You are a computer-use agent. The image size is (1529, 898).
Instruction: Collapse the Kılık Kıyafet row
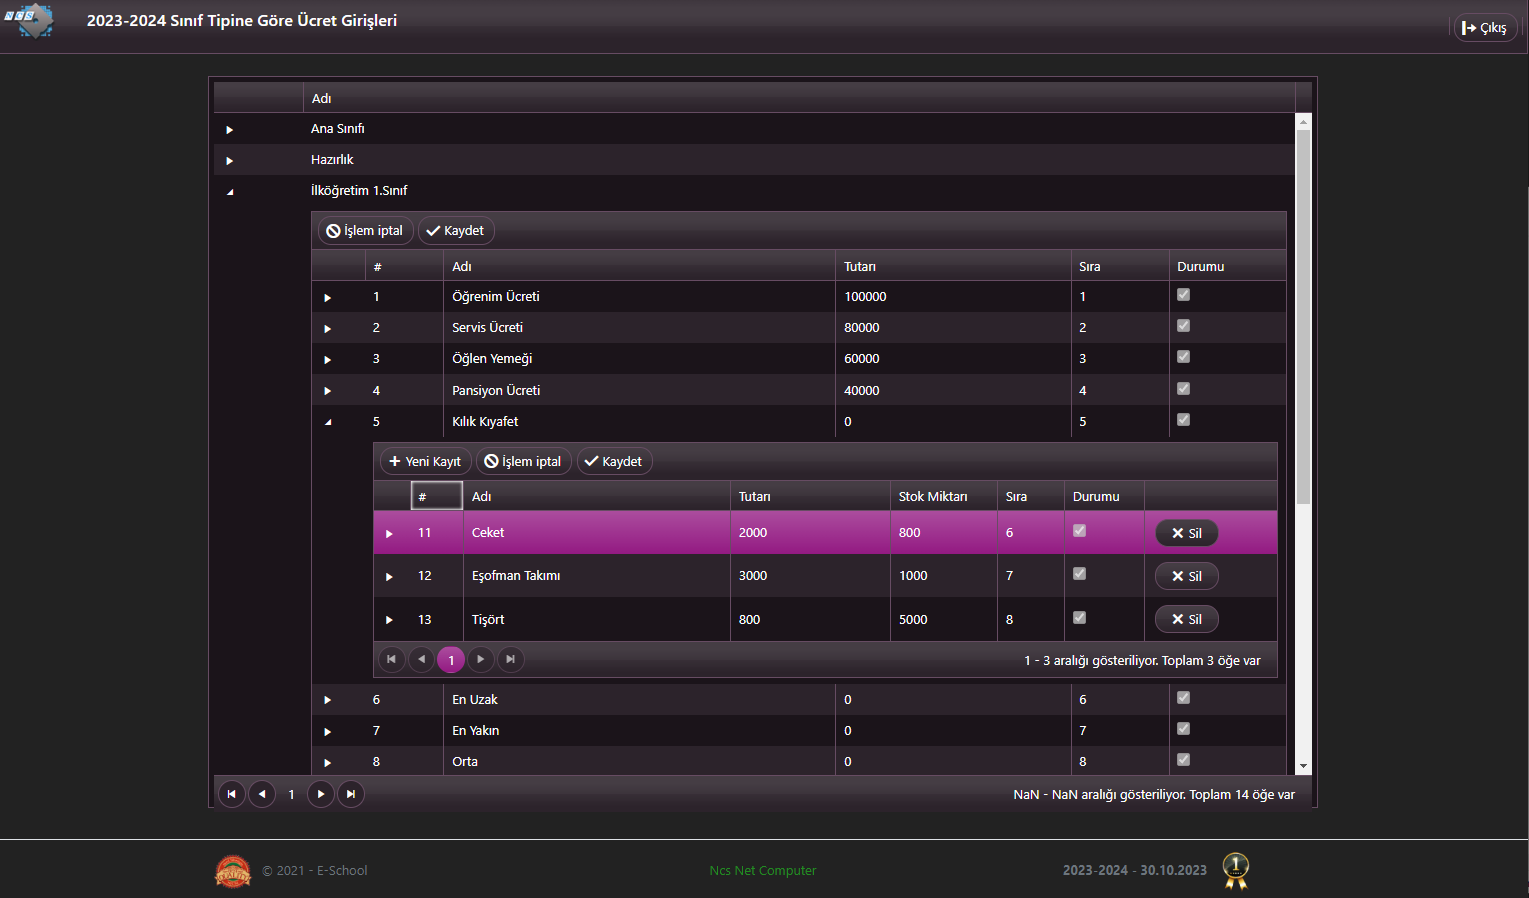[x=328, y=422]
